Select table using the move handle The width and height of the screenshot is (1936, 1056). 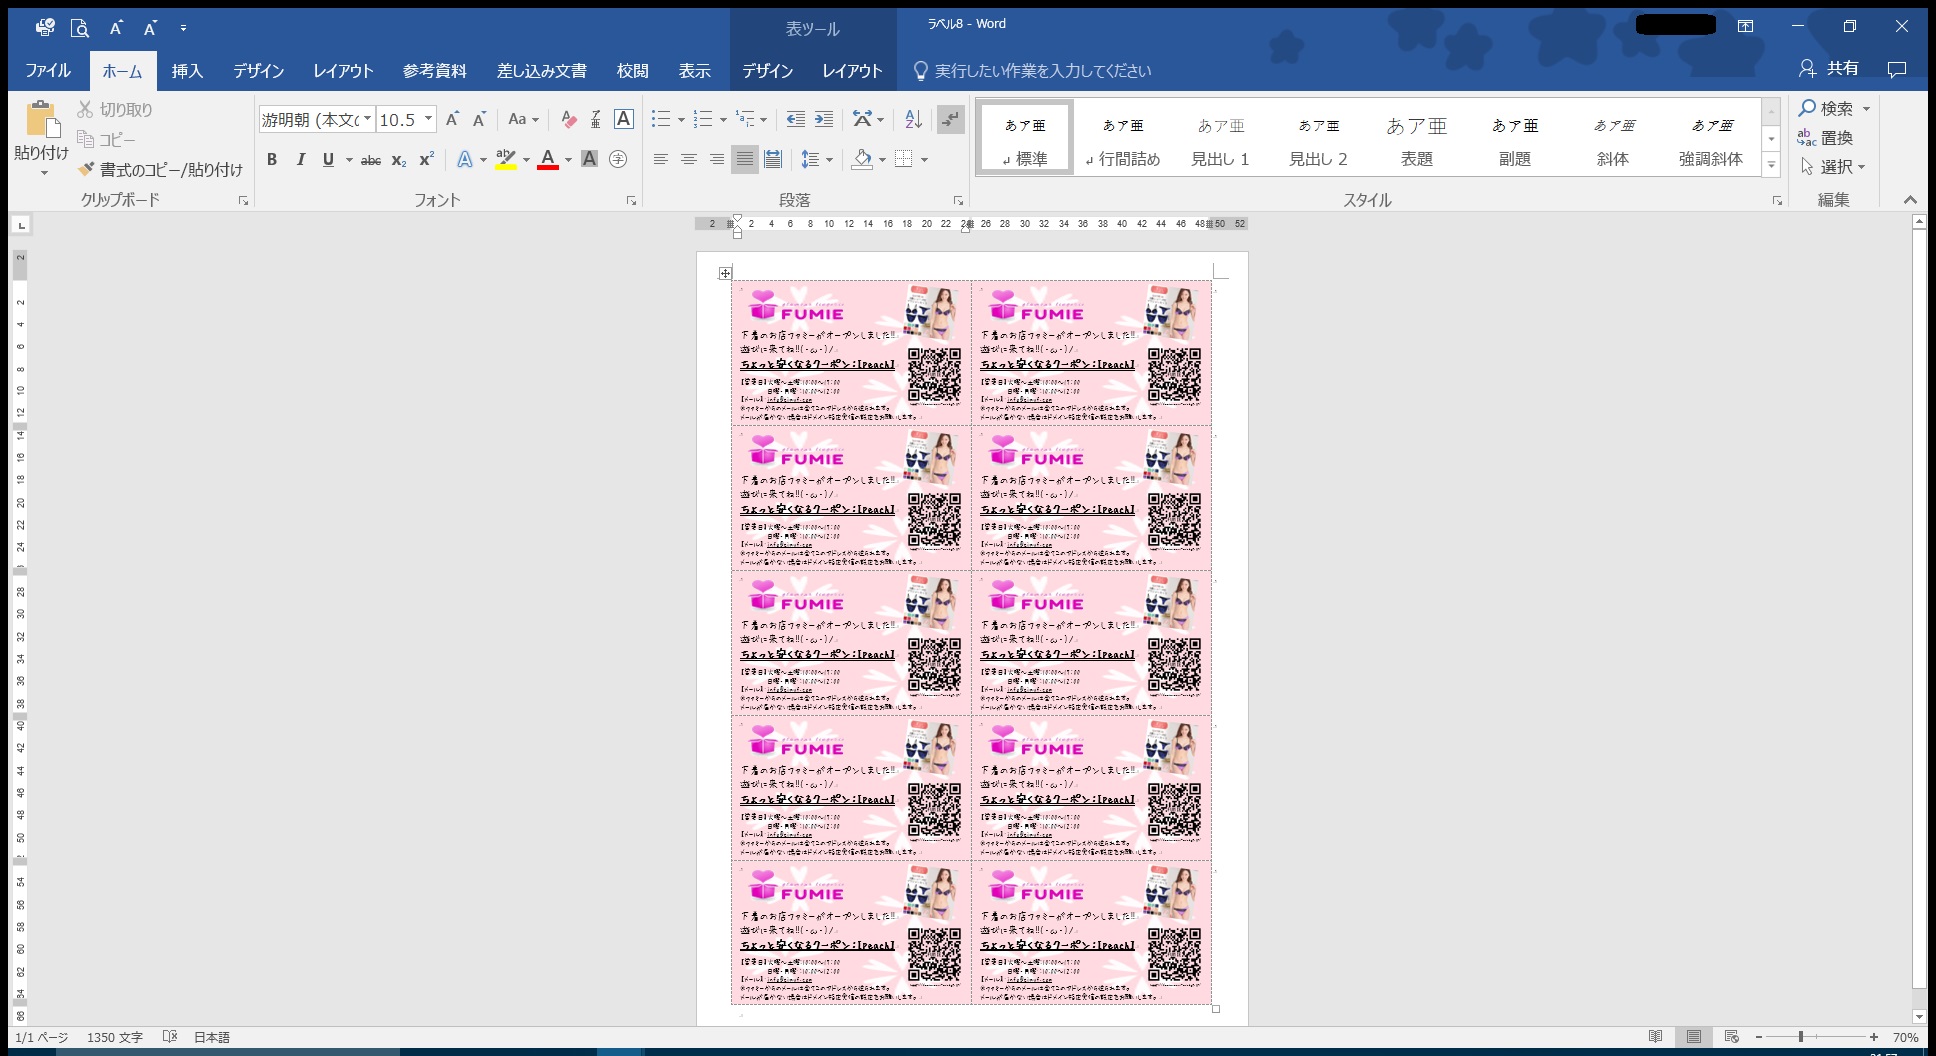pyautogui.click(x=725, y=273)
